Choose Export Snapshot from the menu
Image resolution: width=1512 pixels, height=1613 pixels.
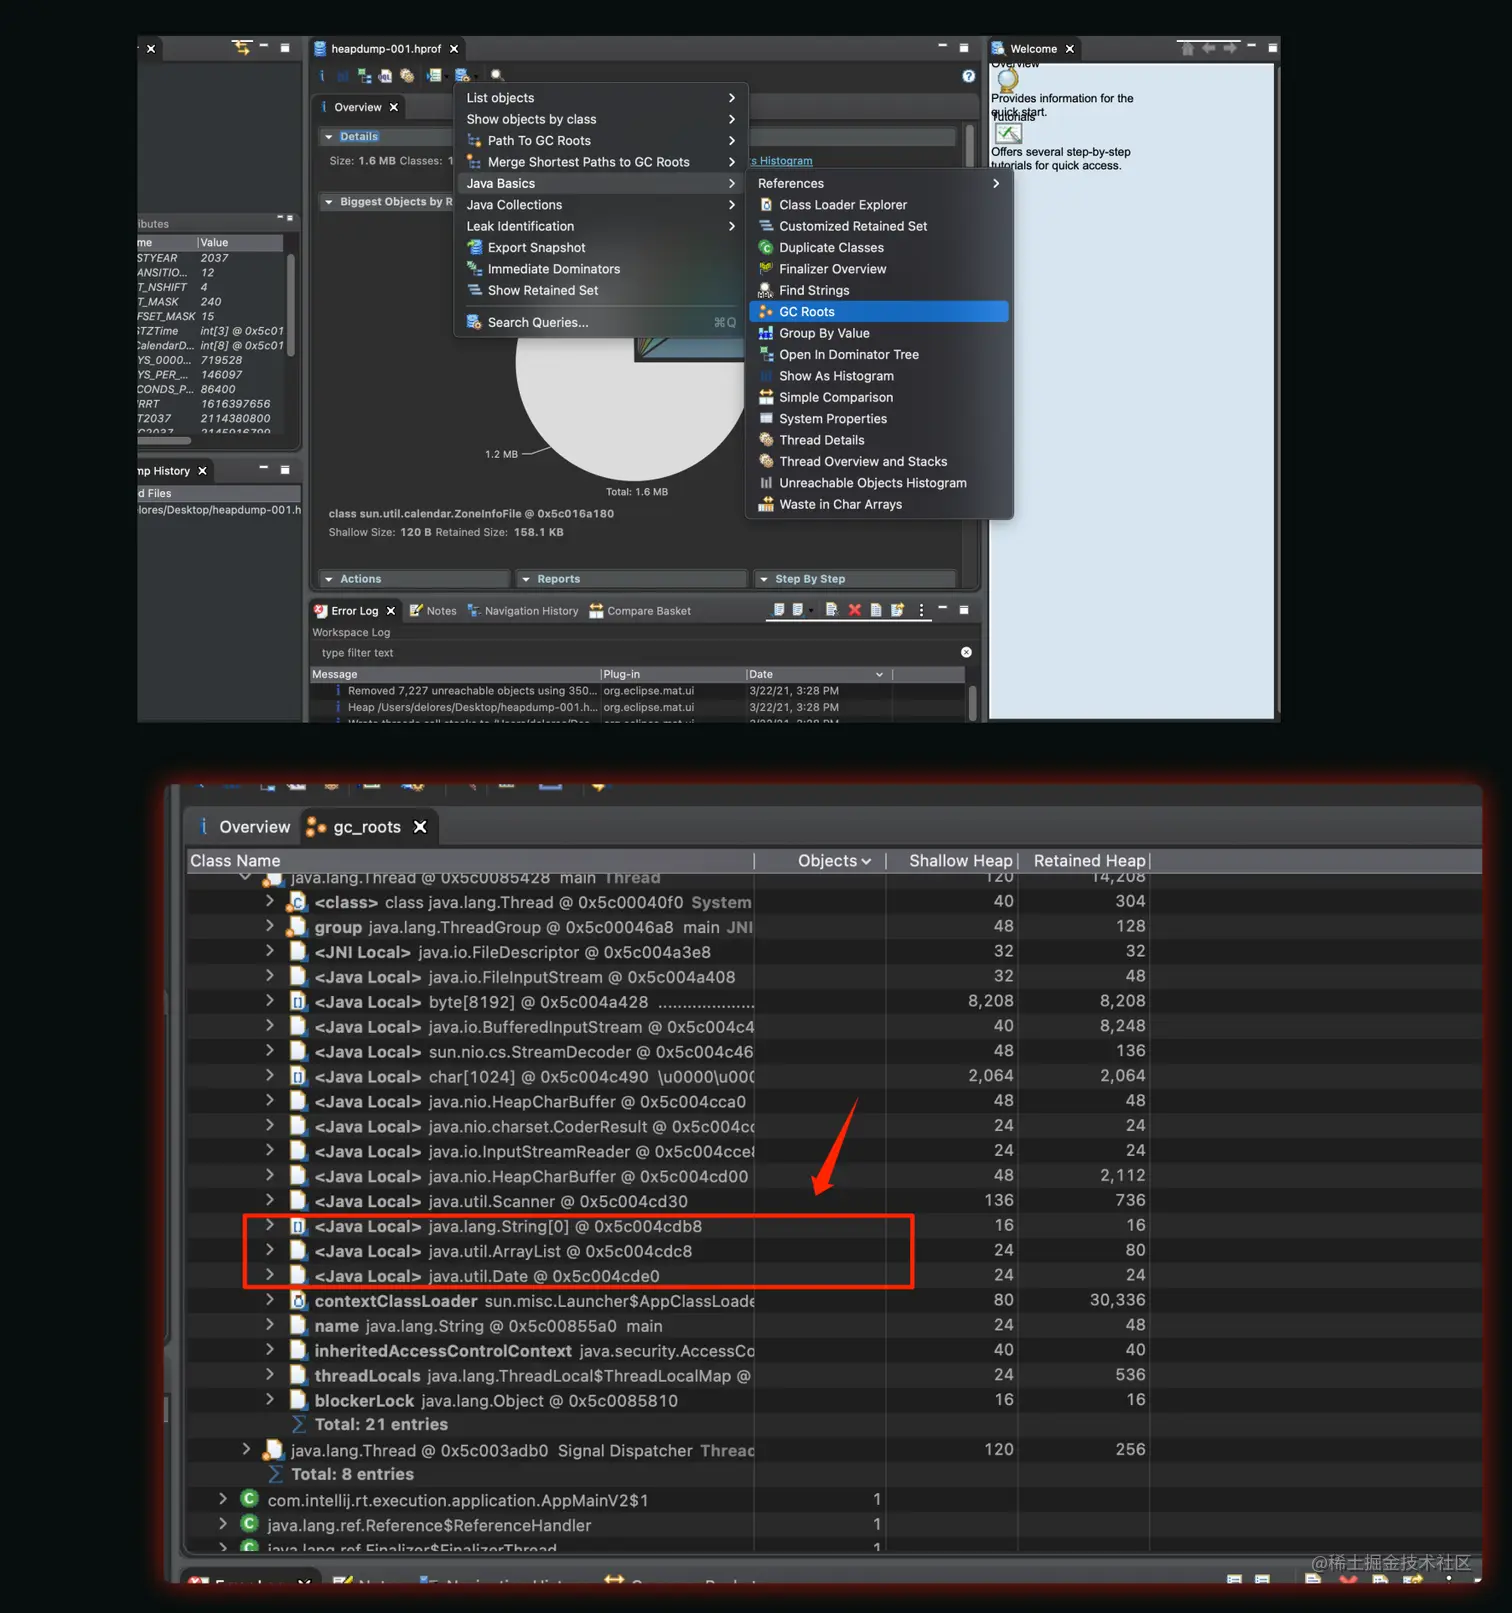(600, 248)
